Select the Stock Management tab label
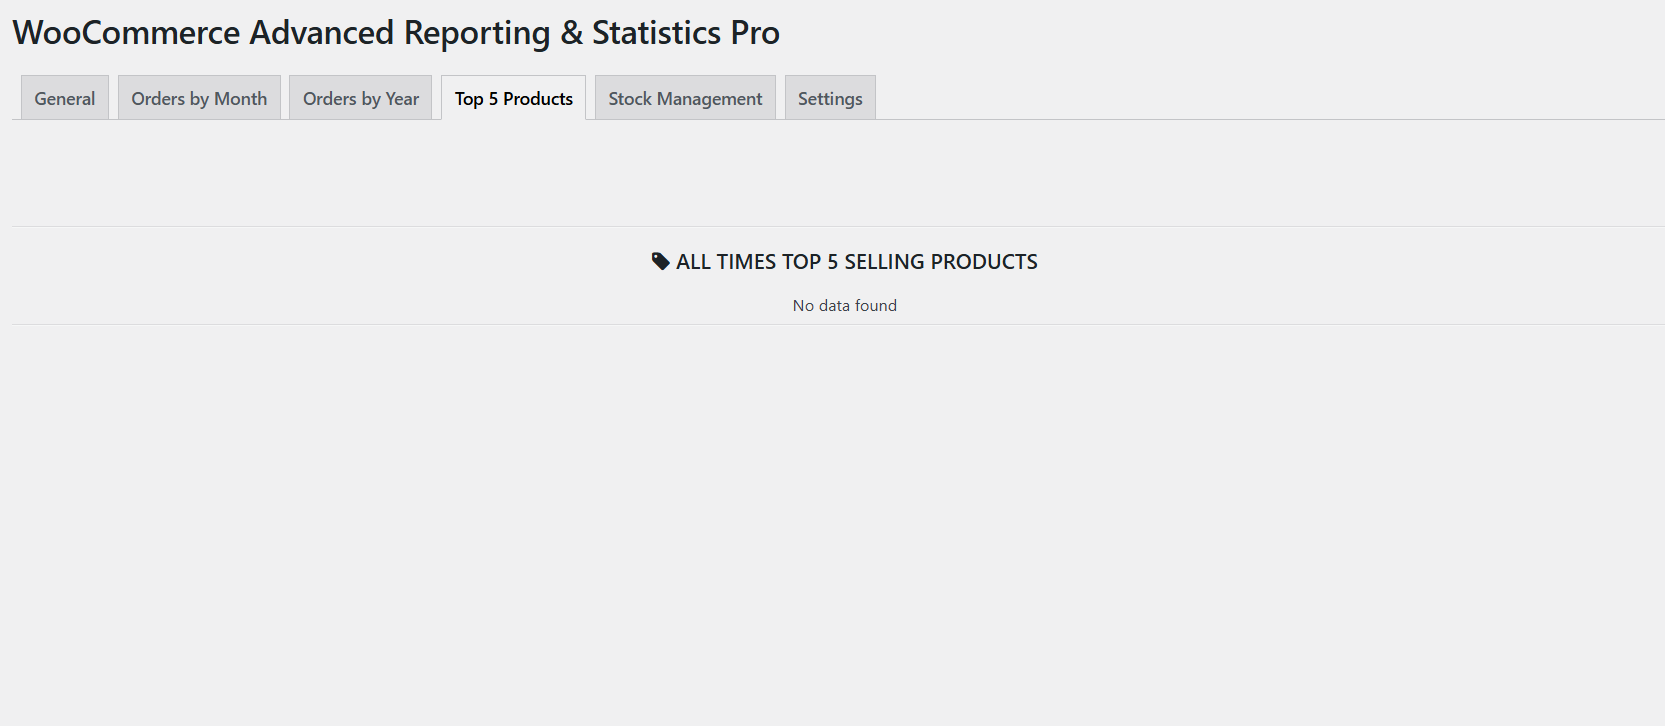The width and height of the screenshot is (1665, 726). [x=684, y=97]
